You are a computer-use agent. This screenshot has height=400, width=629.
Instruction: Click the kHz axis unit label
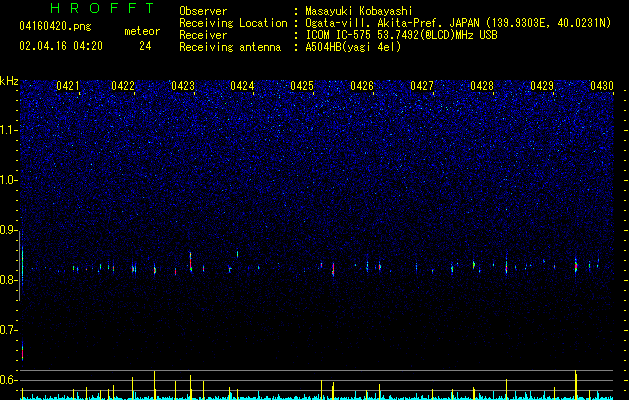pyautogui.click(x=9, y=81)
